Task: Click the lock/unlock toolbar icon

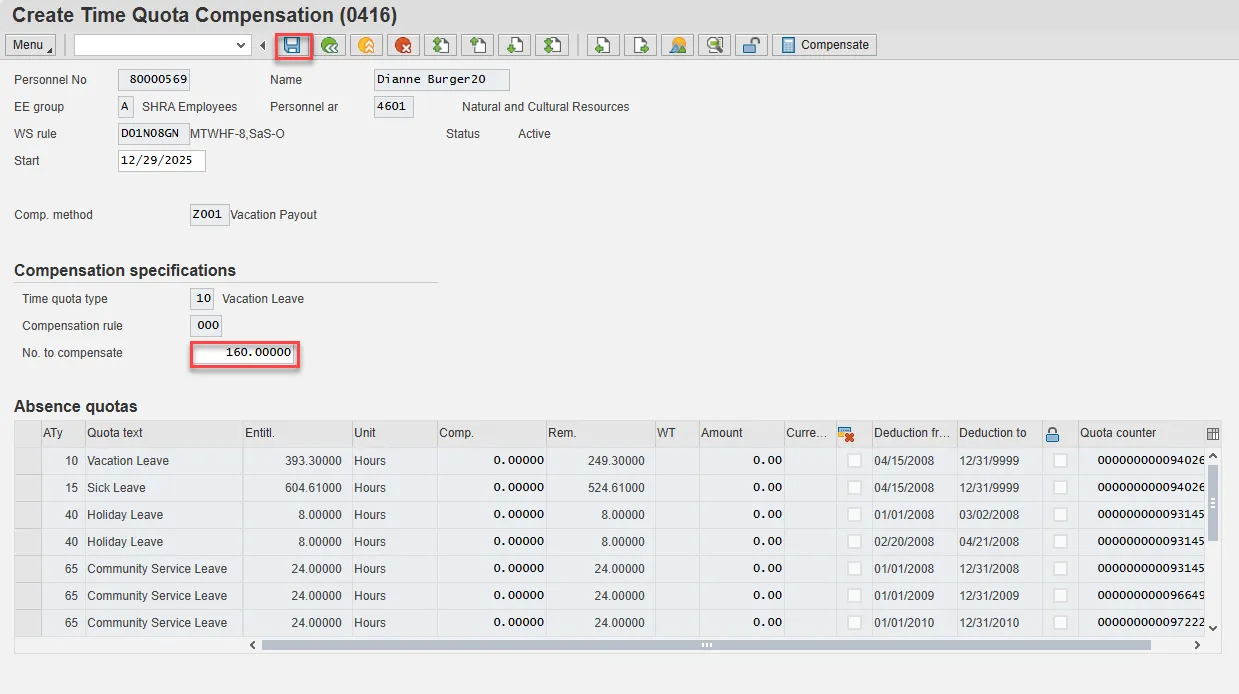Action: click(x=751, y=45)
